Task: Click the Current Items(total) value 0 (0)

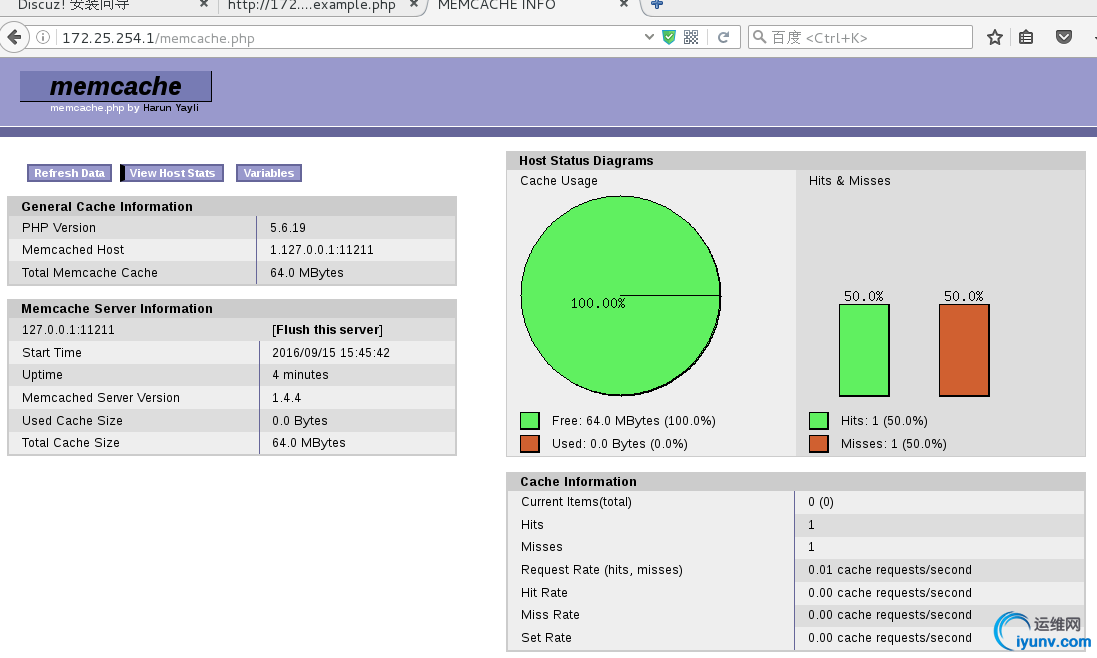Action: click(821, 501)
